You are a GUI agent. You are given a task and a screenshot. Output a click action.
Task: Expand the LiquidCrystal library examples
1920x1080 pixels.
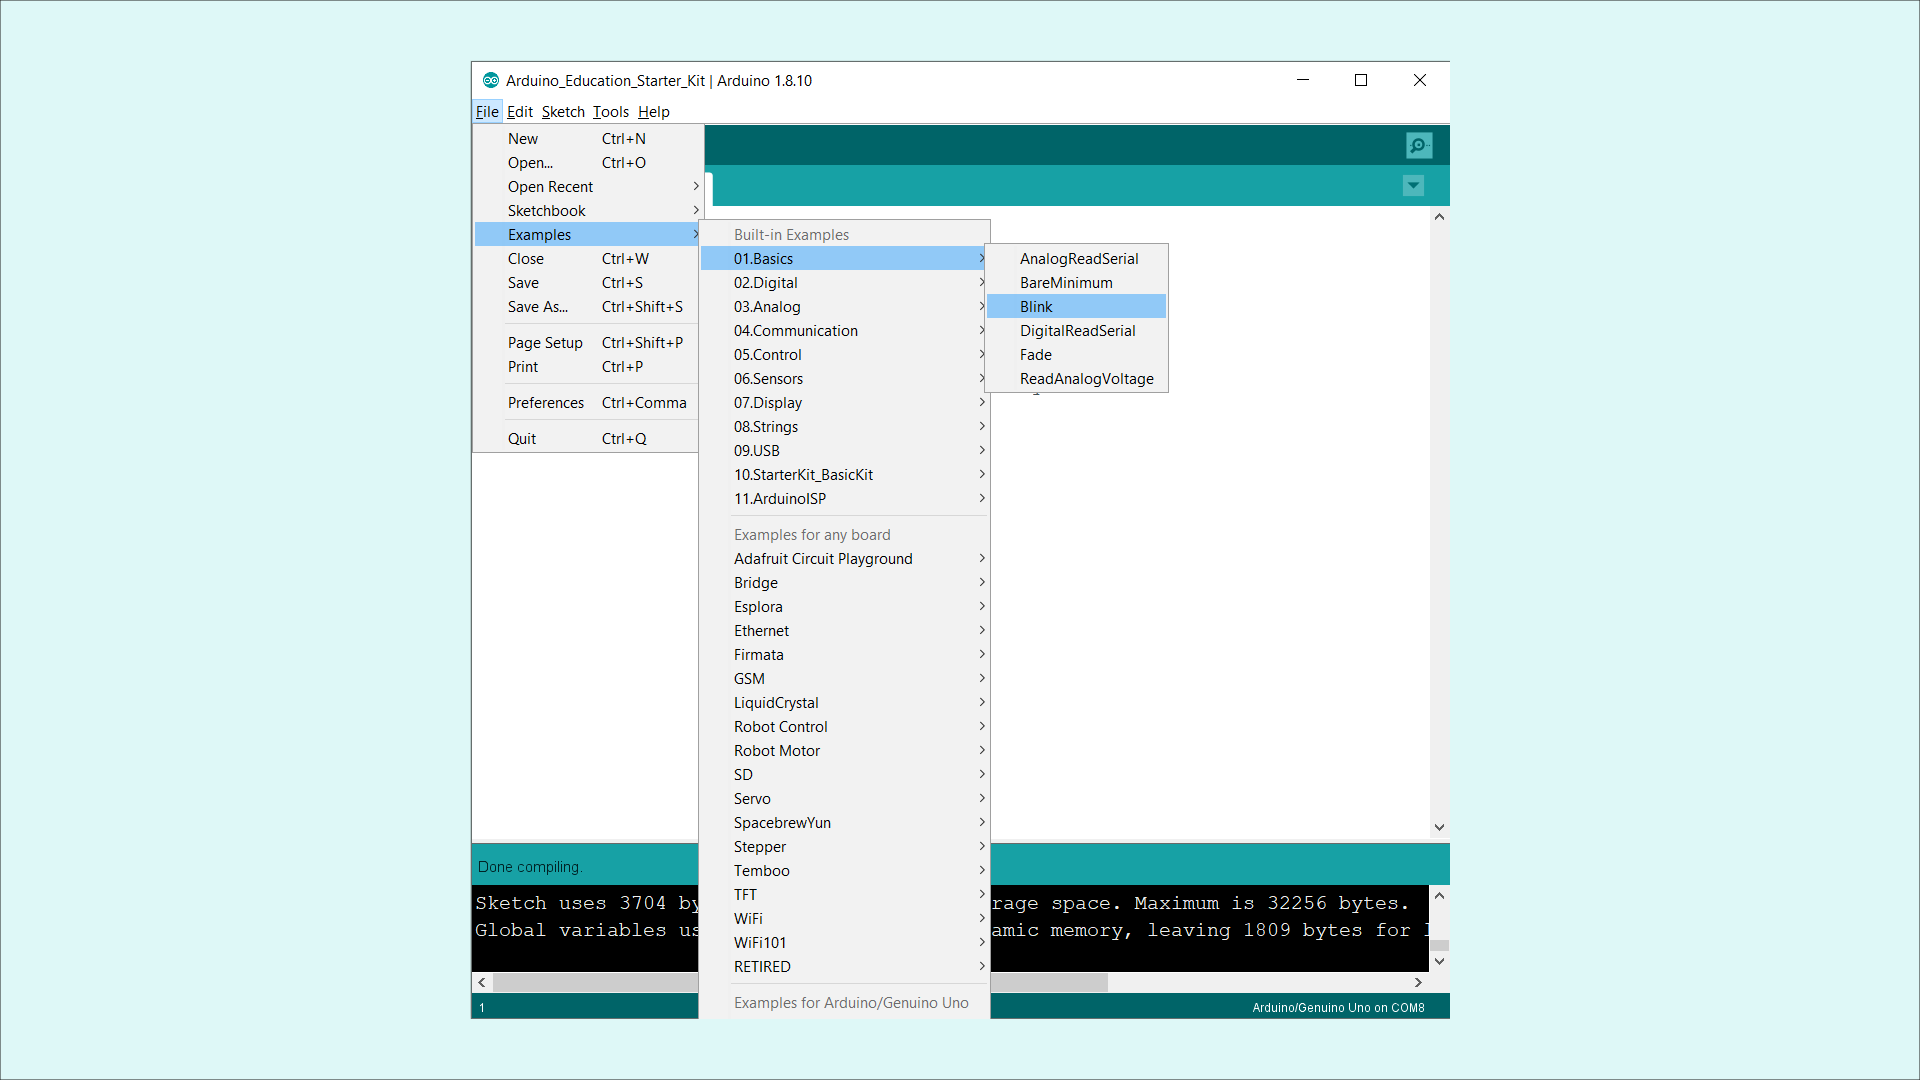pos(845,703)
